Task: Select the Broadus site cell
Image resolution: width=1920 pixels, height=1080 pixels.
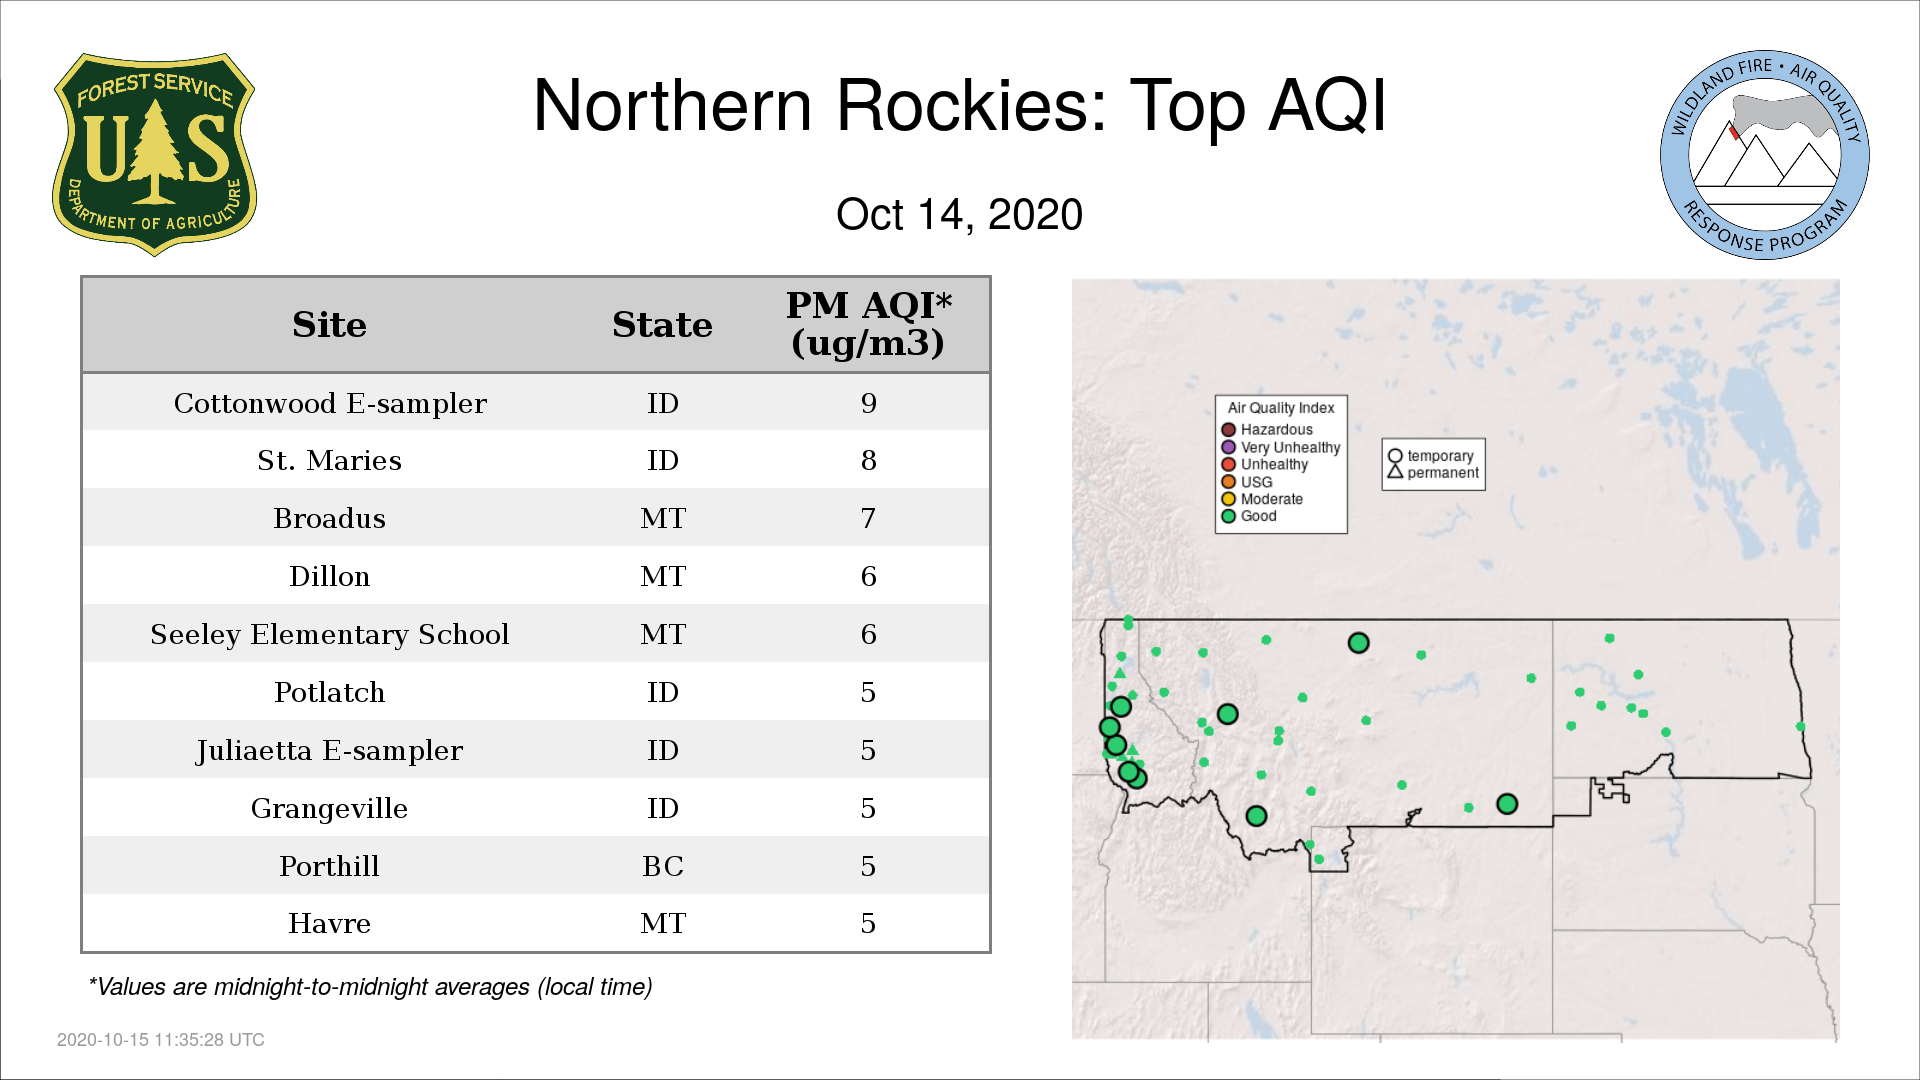Action: pos(330,518)
